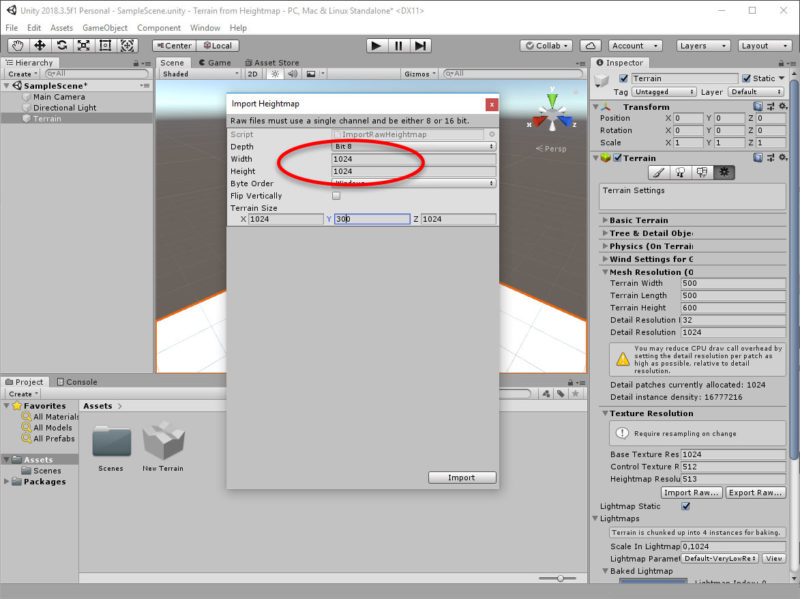The height and width of the screenshot is (599, 800).
Task: Open the Account dropdown
Action: [x=635, y=45]
